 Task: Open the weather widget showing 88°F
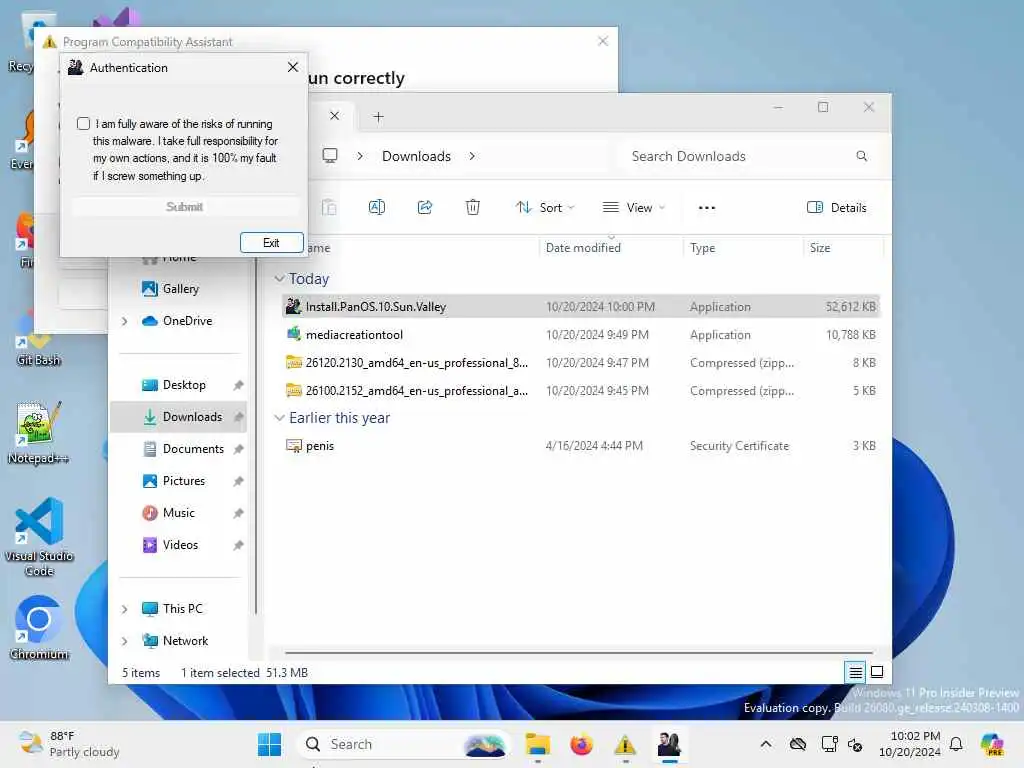(x=69, y=744)
